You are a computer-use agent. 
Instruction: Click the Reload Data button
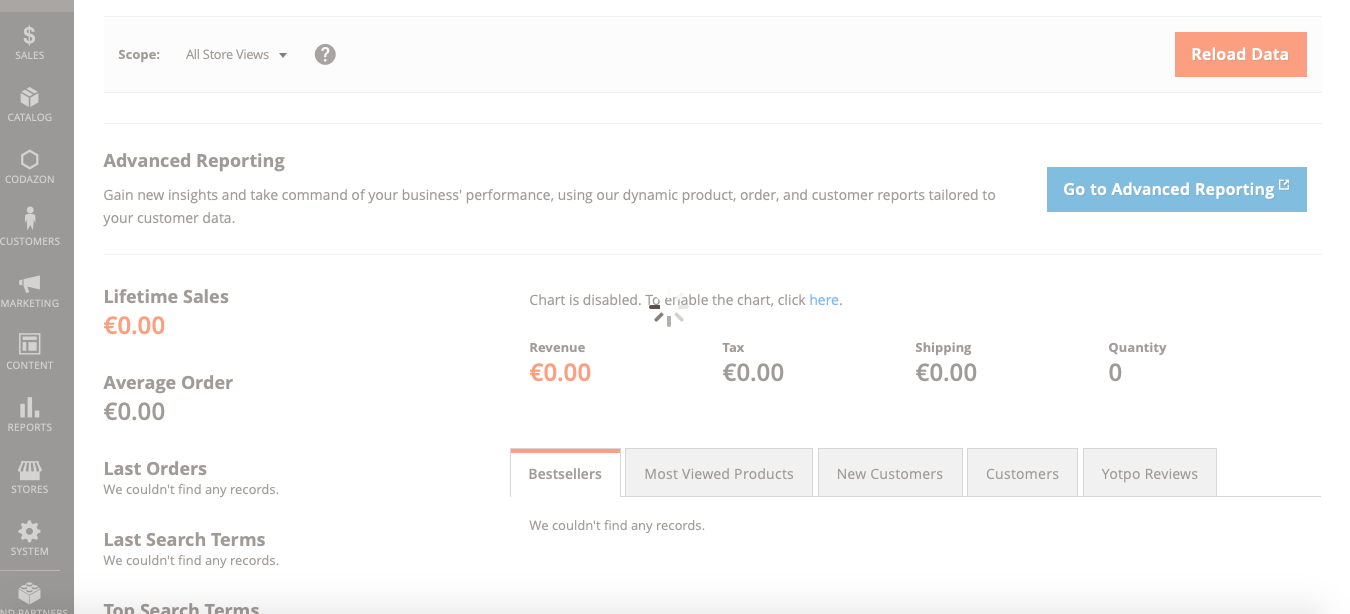[x=1240, y=54]
